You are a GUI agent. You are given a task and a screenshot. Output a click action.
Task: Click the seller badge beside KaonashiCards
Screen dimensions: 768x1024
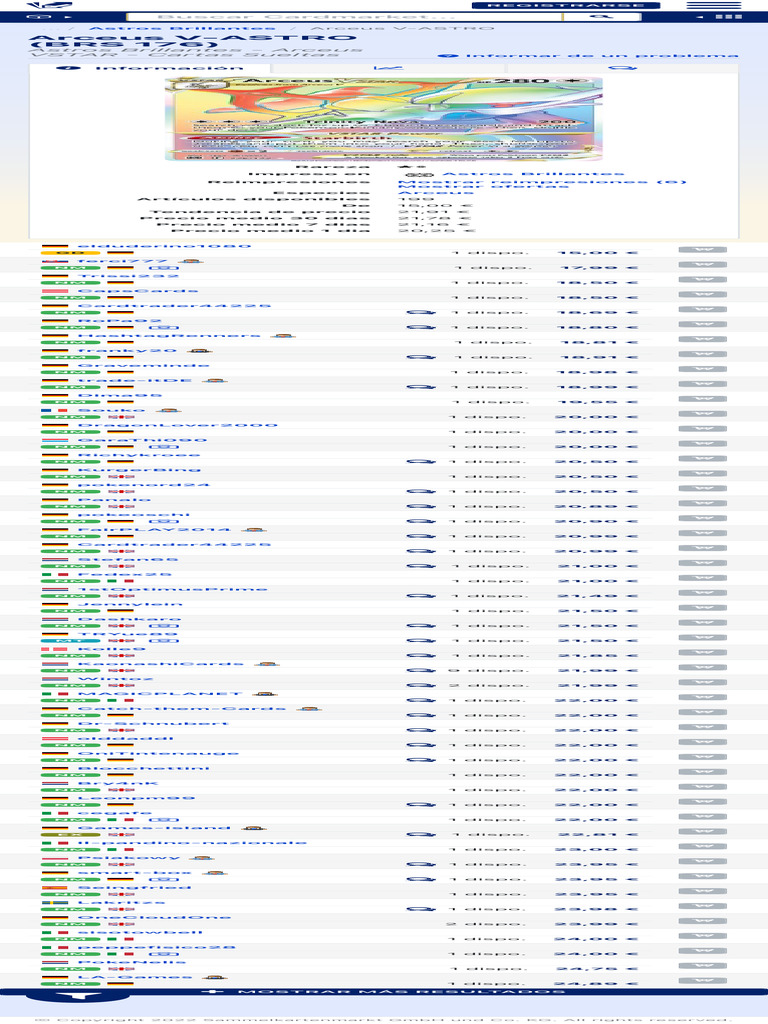(266, 664)
